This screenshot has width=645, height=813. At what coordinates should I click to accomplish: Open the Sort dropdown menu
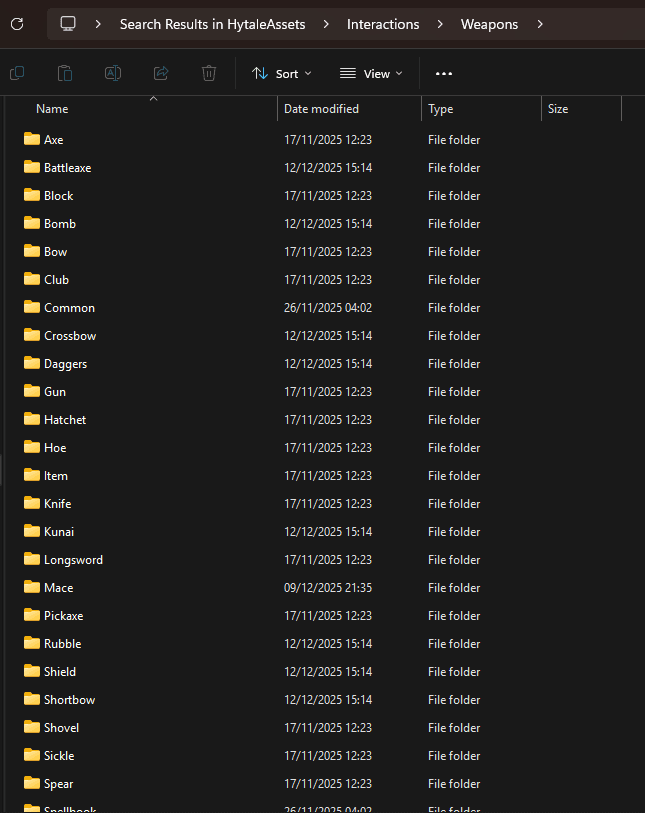(281, 73)
